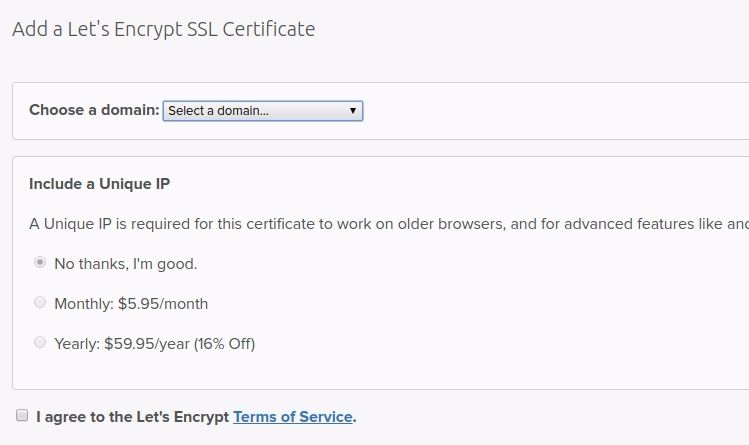Click the Add a Let's Encrypt SSL Certificate heading
Screen dimensions: 749x445
[164, 30]
